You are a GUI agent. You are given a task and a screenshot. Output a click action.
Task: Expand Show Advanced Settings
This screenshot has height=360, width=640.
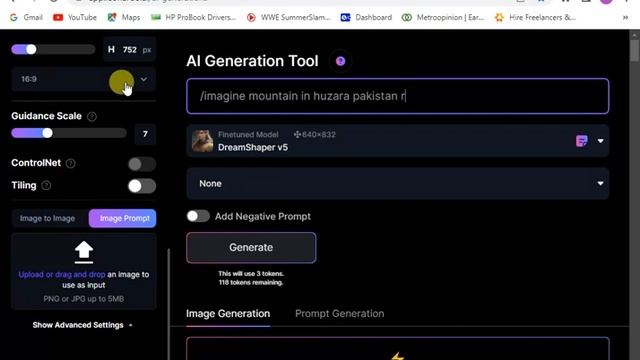82,325
